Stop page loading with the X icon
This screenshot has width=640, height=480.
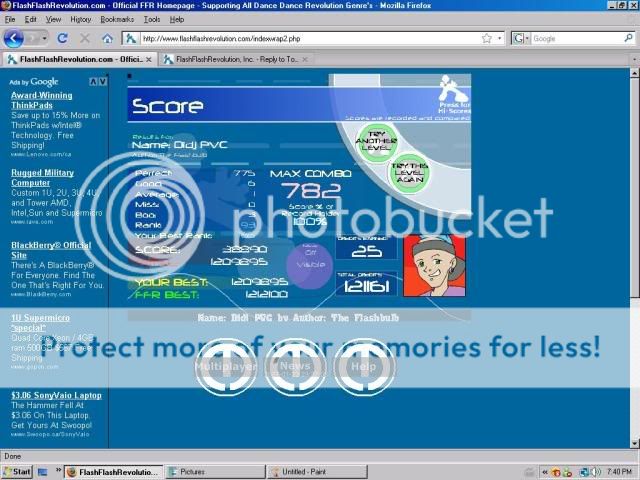84,38
